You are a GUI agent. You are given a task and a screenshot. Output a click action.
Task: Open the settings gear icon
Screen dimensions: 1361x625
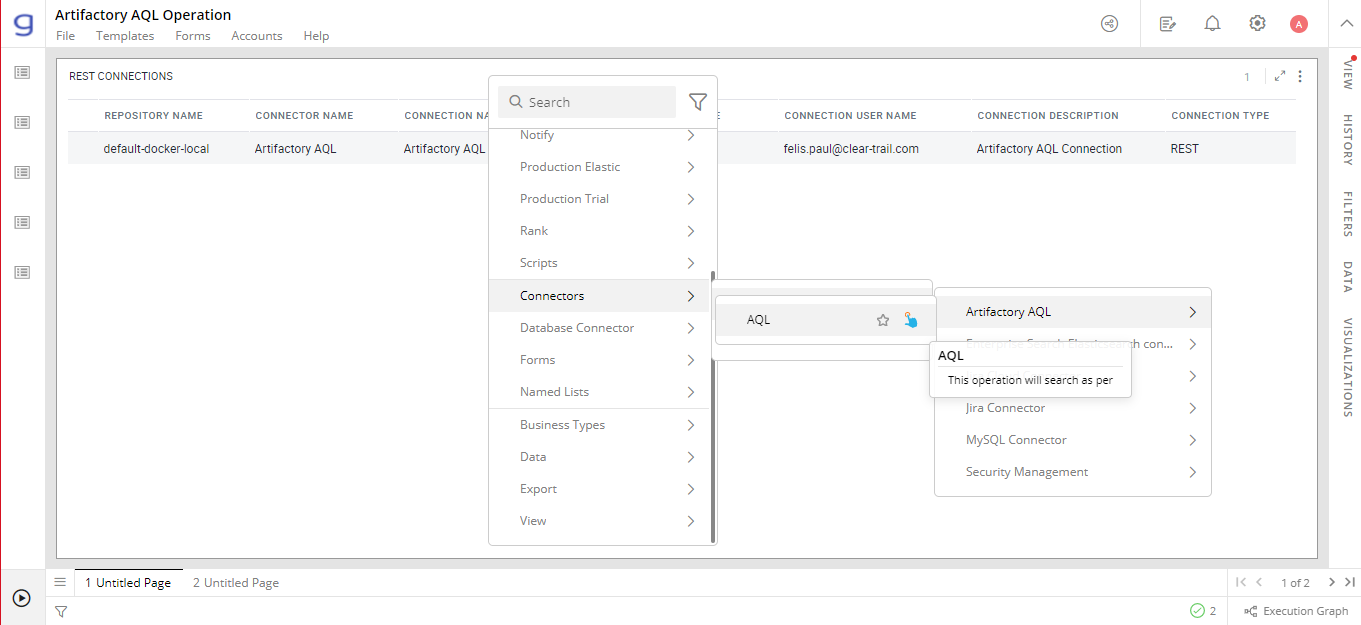point(1257,24)
